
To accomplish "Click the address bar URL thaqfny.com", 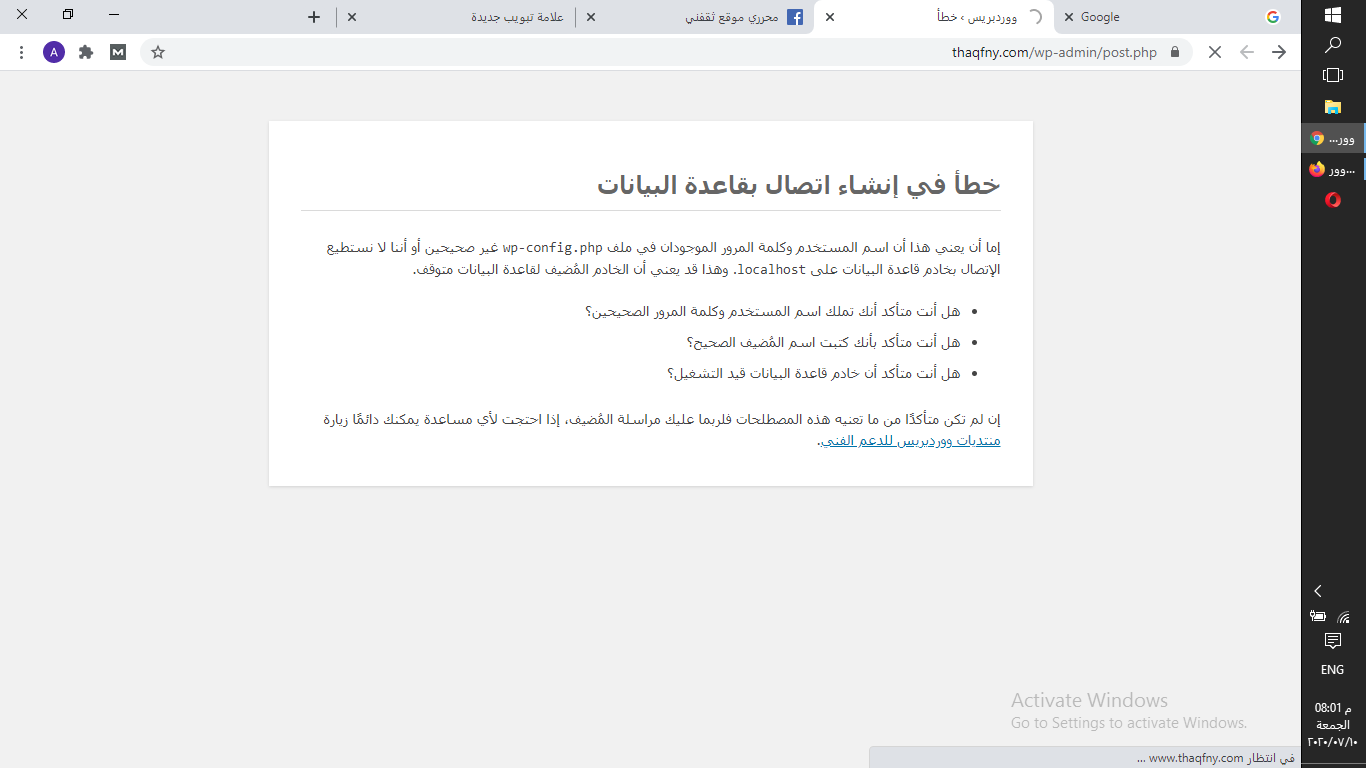I will click(x=1054, y=52).
